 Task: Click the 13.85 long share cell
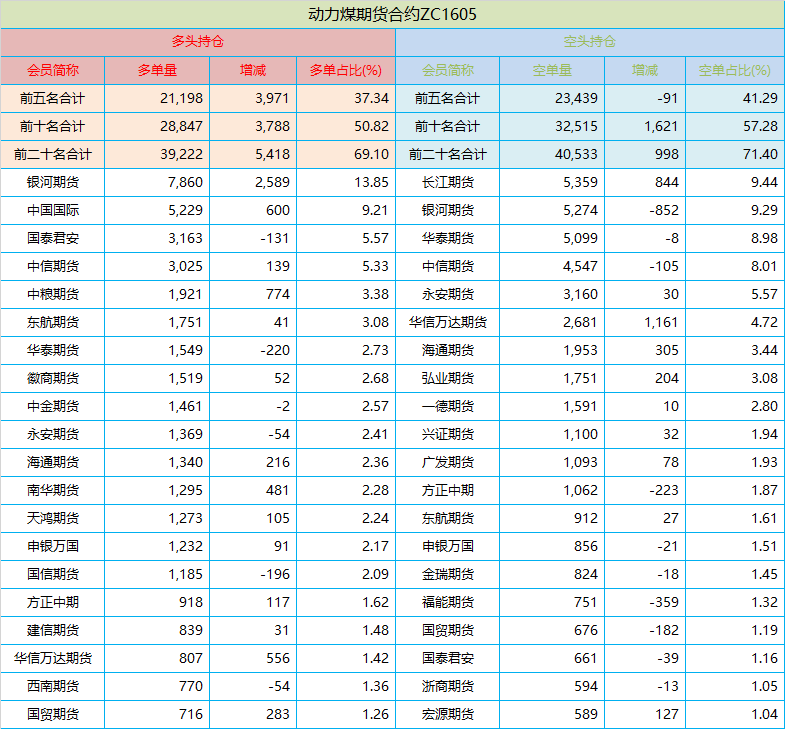click(x=346, y=182)
